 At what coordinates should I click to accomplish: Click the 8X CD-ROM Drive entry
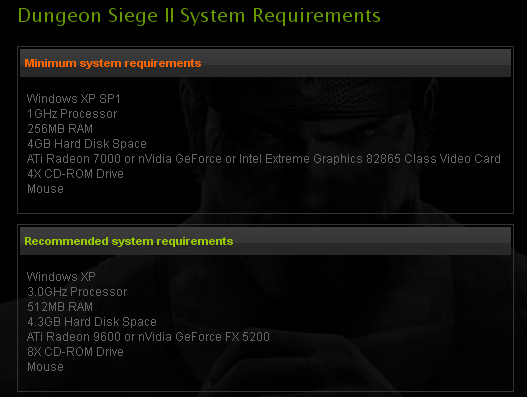tap(75, 352)
